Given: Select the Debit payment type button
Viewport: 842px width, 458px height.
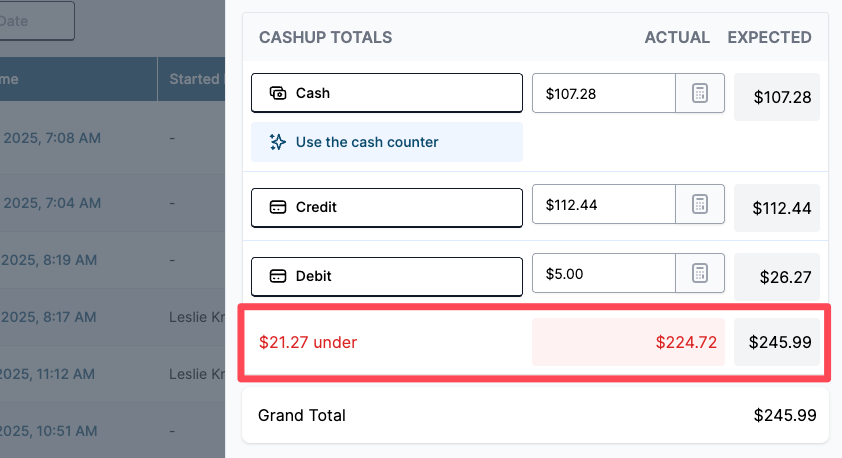Looking at the screenshot, I should point(387,277).
